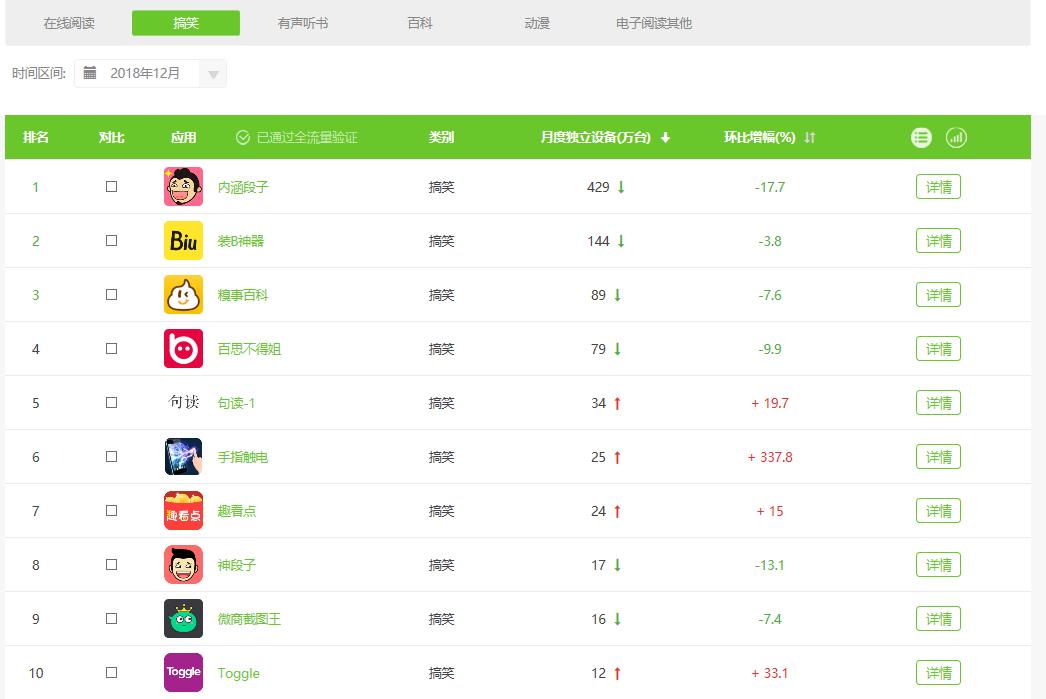The width and height of the screenshot is (1046, 699).
Task: Click the 环比增幅(%) column header
Action: [759, 137]
